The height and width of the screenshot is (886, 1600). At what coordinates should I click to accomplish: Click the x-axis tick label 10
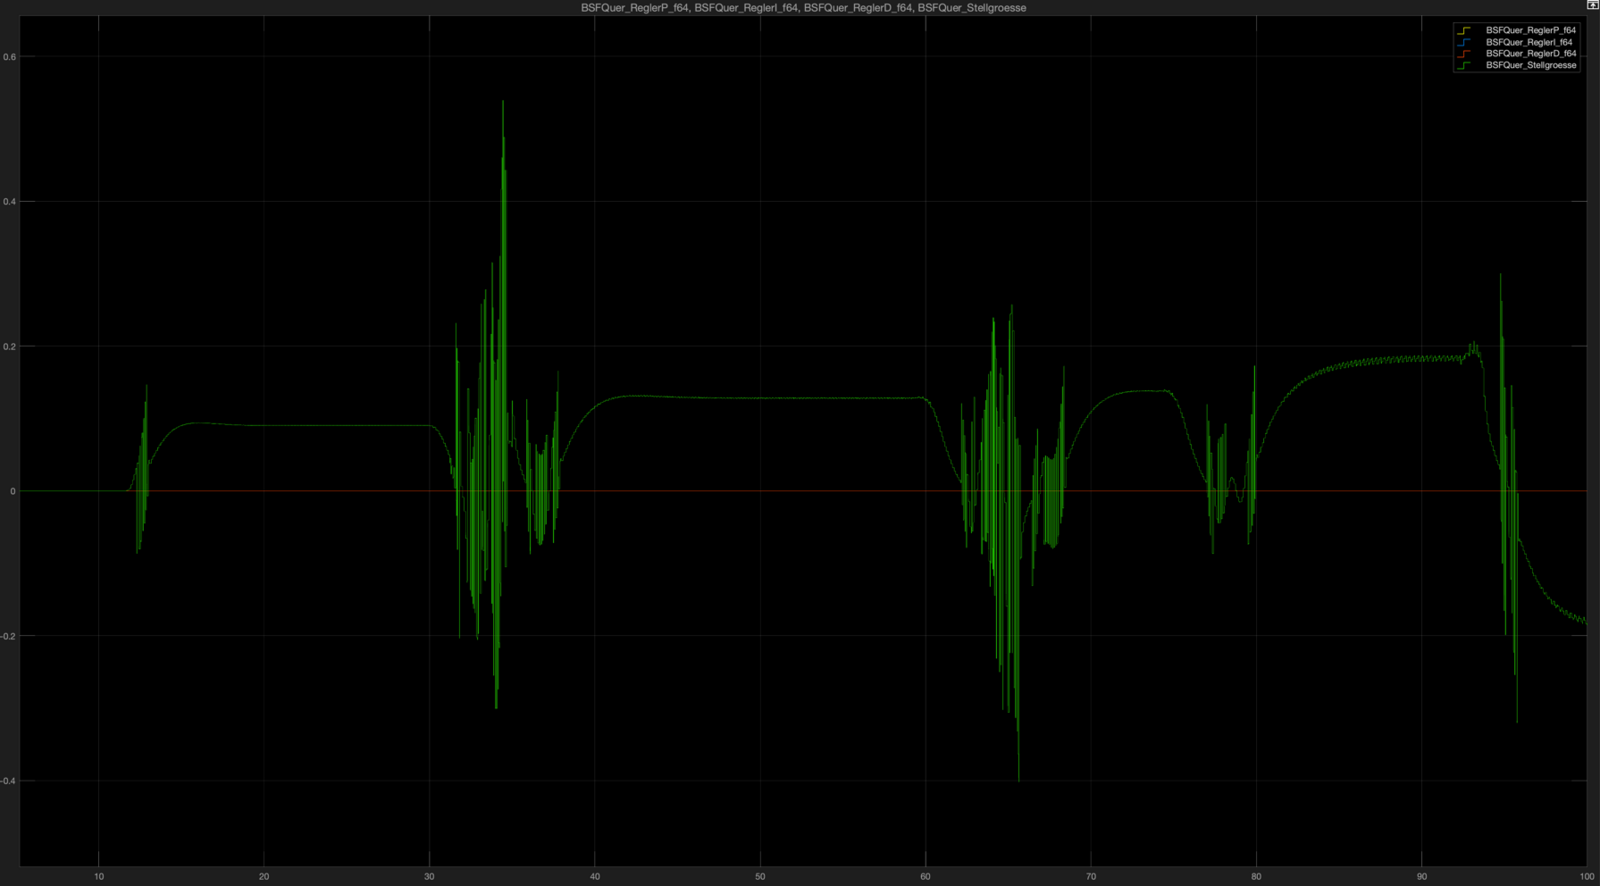[99, 877]
